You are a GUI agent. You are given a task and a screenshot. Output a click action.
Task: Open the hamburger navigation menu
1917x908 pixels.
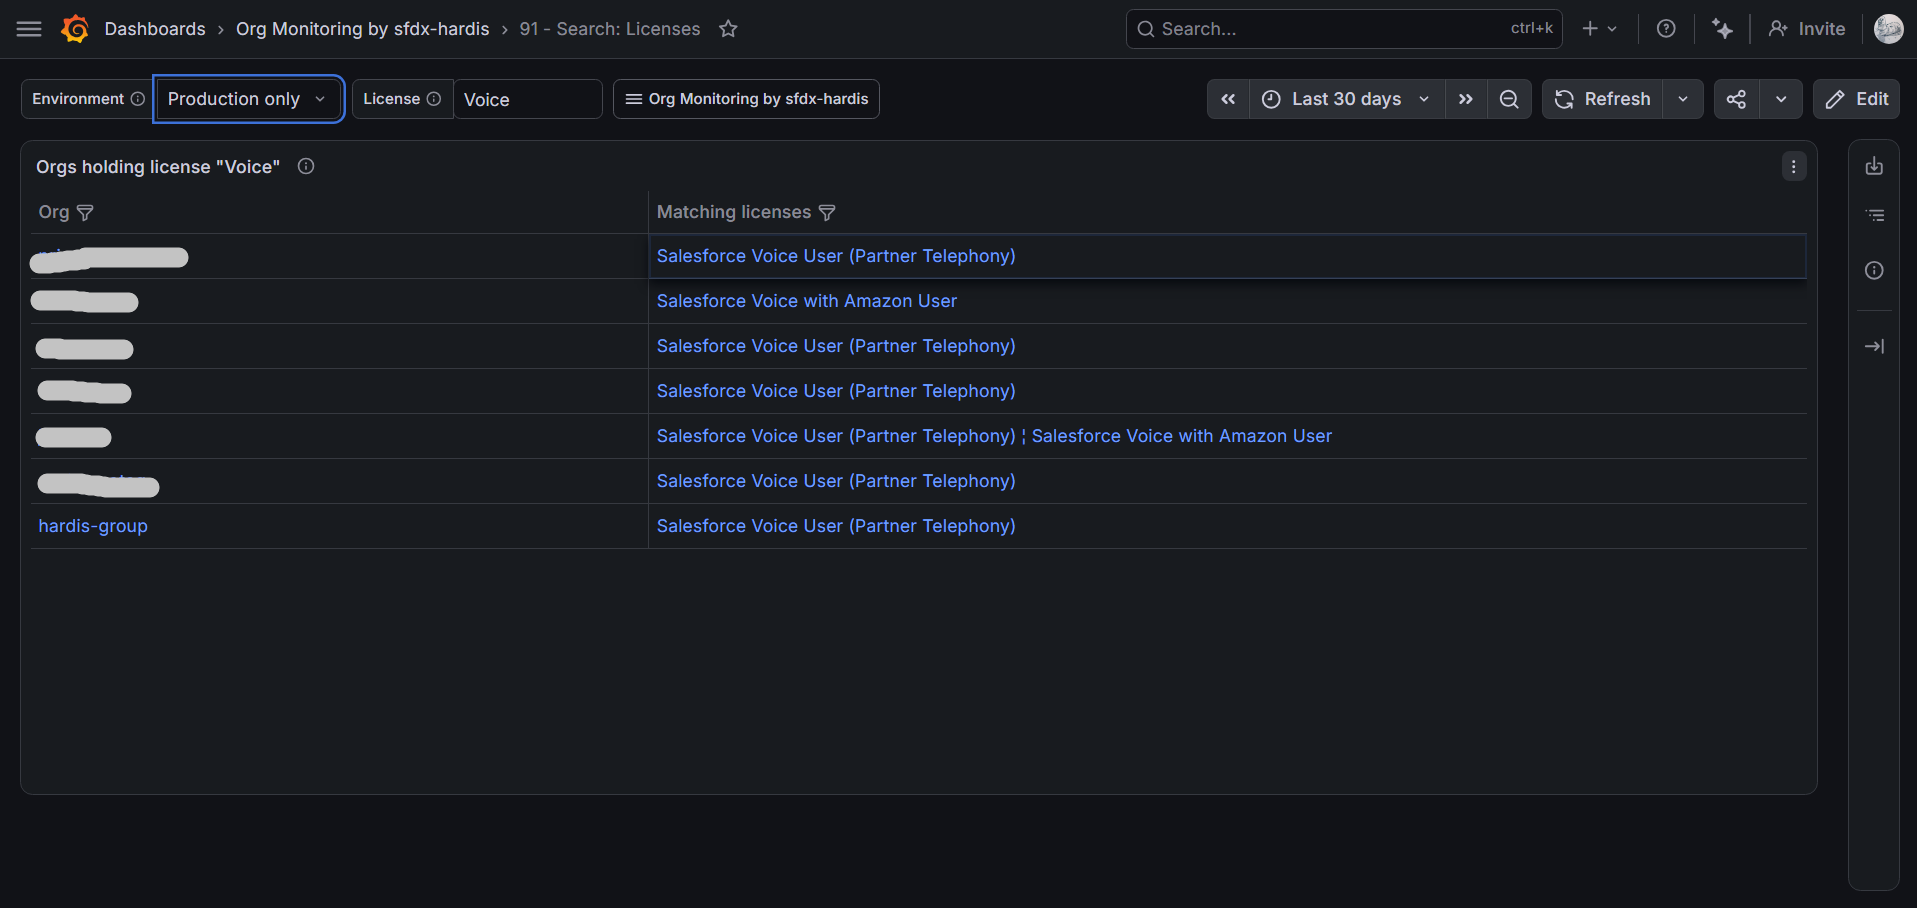click(29, 29)
